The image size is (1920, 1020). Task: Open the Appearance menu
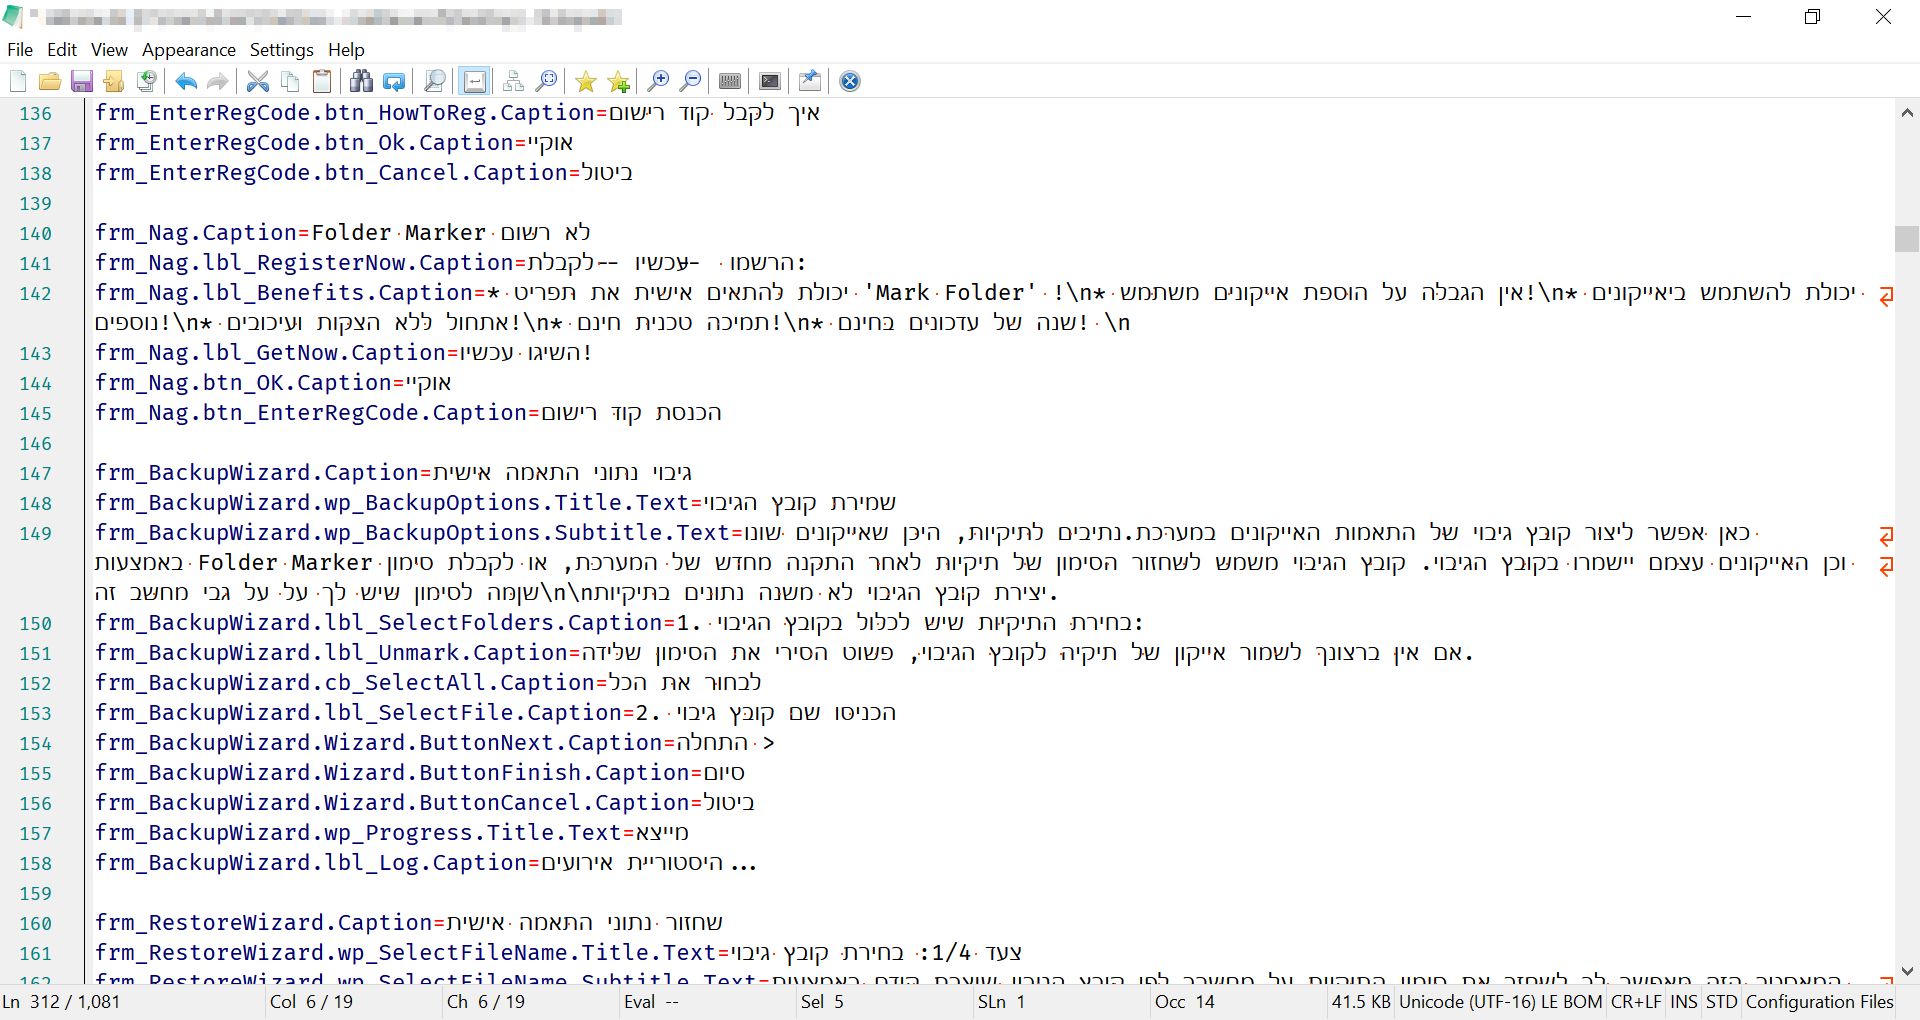(188, 50)
